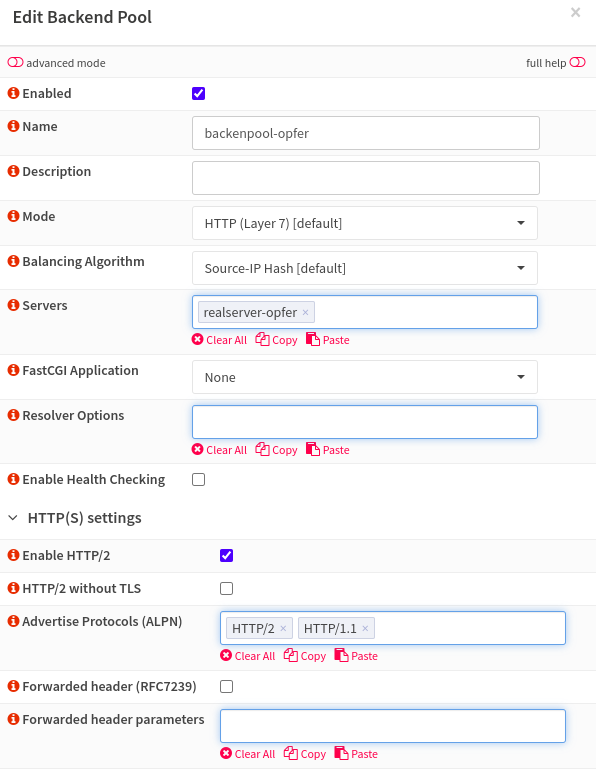This screenshot has width=596, height=770.
Task: Click the info icon beside FastCGI Application
Action: click(x=14, y=370)
